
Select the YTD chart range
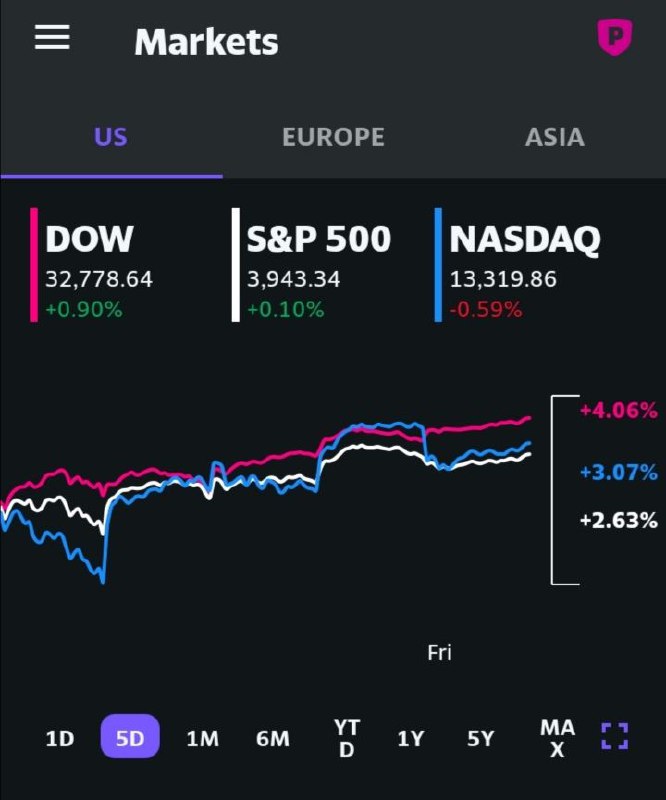[x=346, y=738]
